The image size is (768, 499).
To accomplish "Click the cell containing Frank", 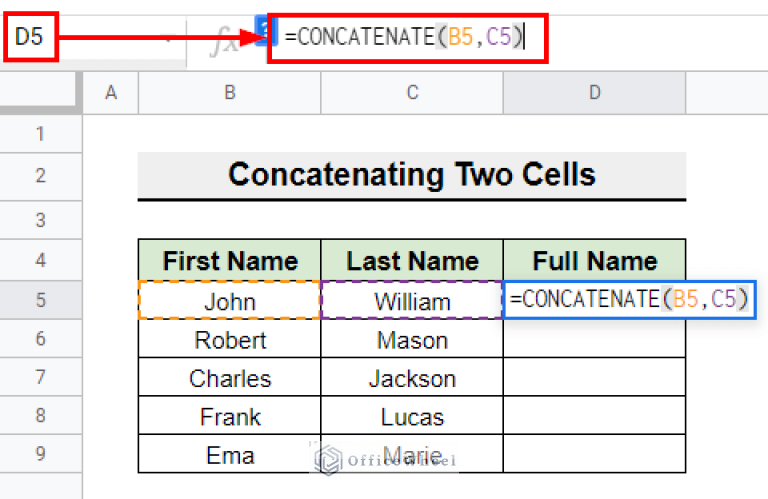I will click(230, 415).
